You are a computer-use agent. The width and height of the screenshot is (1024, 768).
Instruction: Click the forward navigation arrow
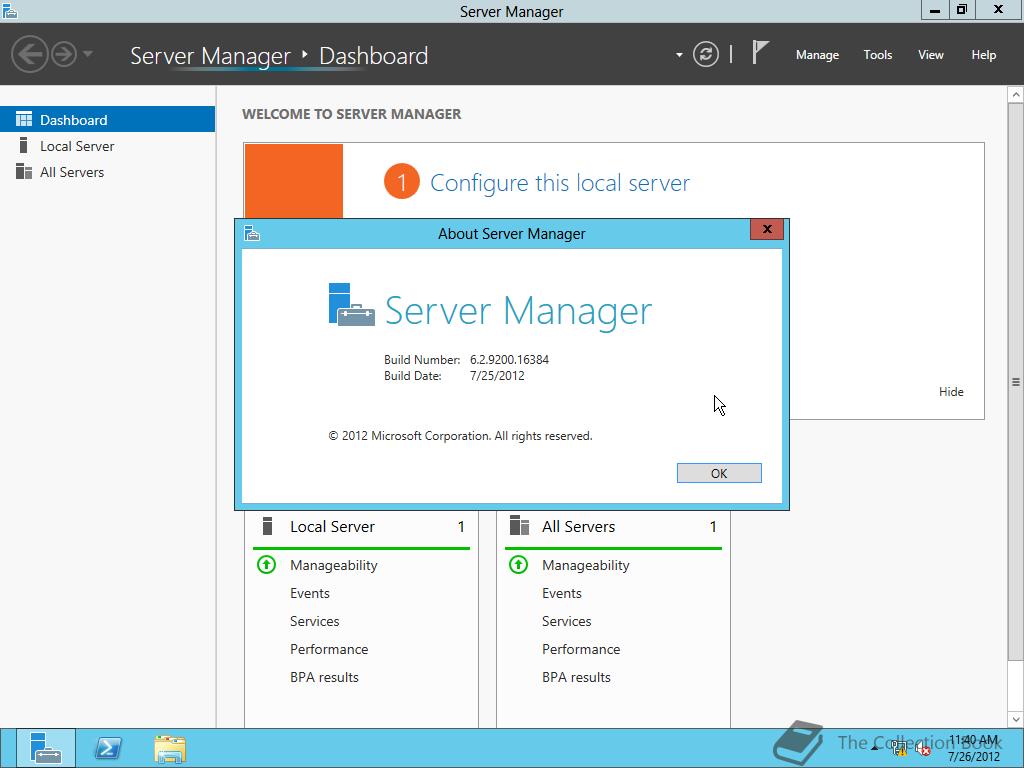(x=64, y=54)
